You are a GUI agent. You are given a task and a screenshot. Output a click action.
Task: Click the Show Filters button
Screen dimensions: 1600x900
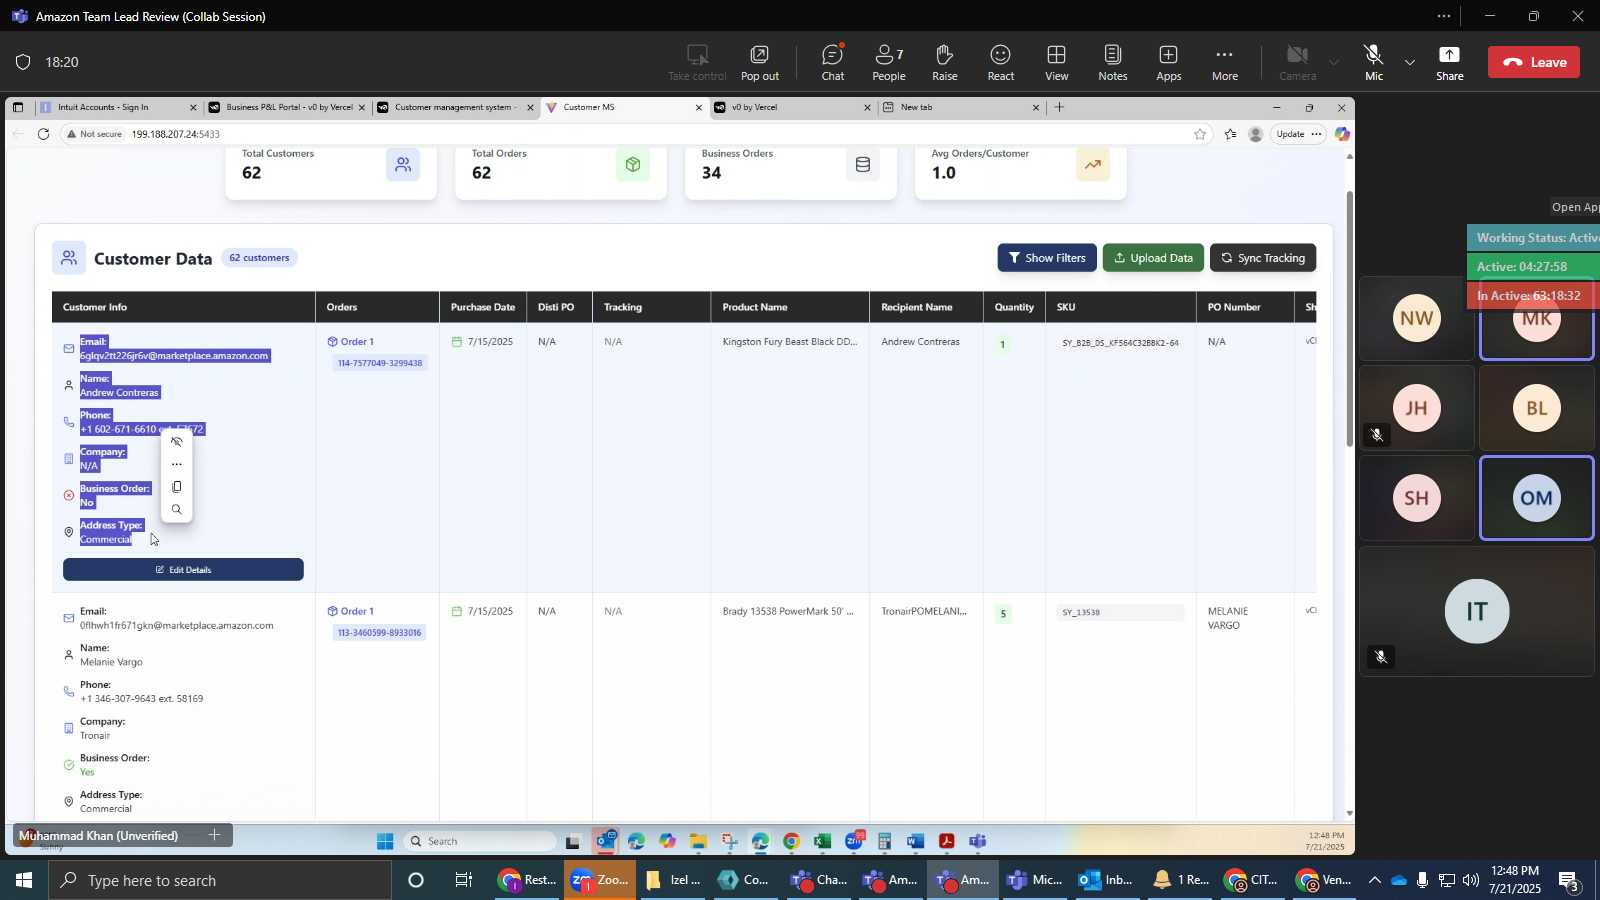coord(1047,258)
